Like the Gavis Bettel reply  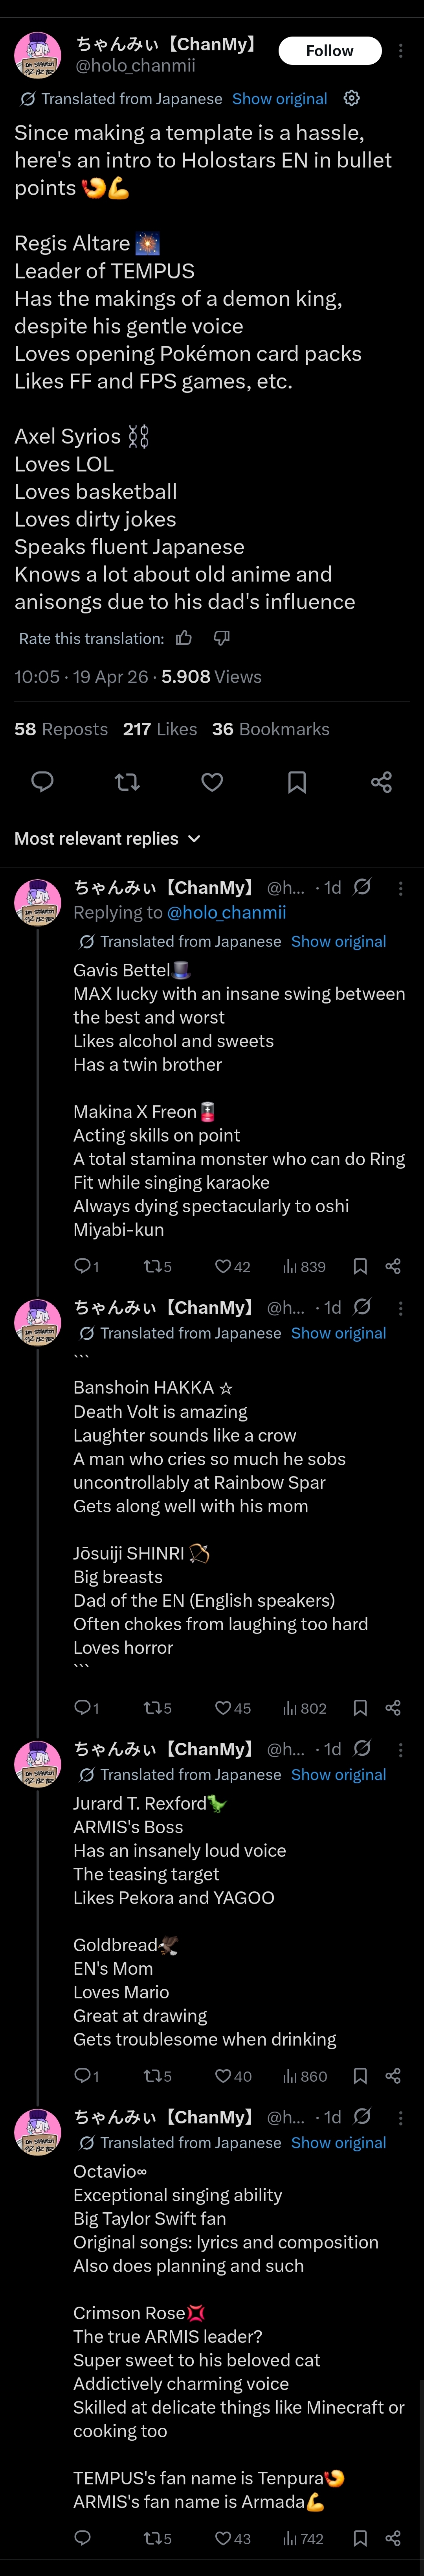coord(224,1266)
